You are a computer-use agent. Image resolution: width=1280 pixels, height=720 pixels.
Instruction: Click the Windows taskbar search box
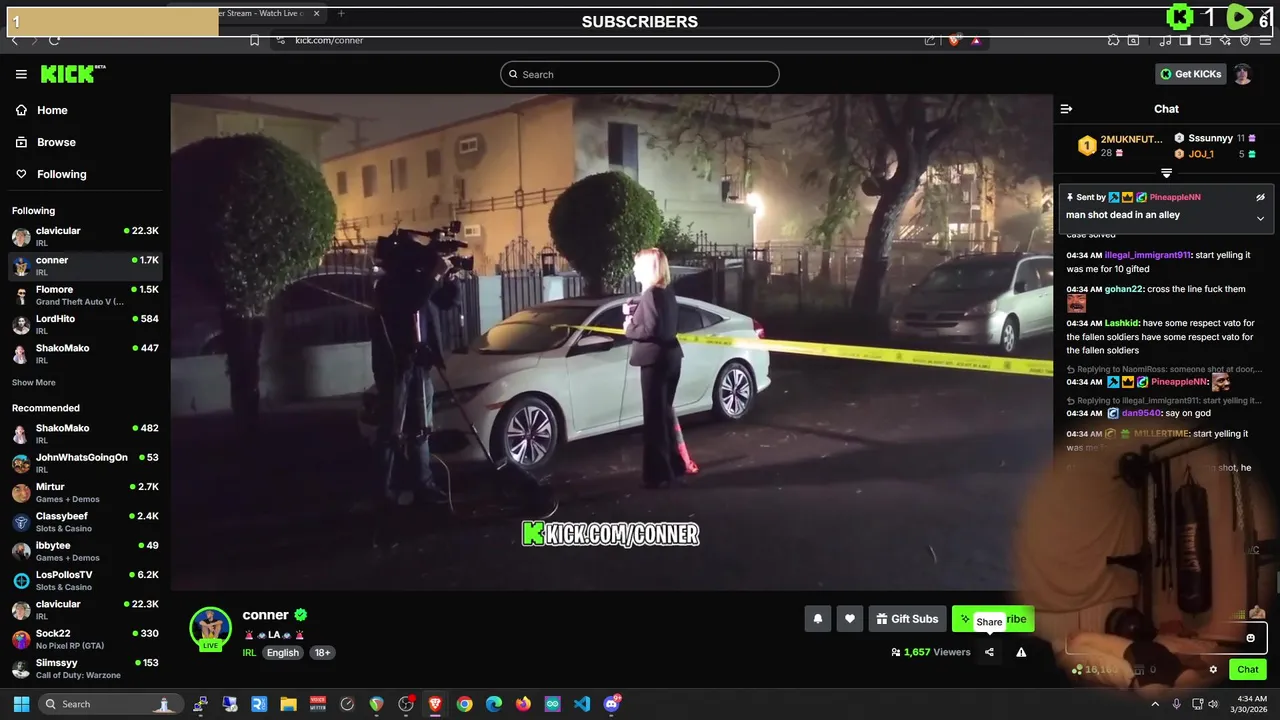click(110, 704)
